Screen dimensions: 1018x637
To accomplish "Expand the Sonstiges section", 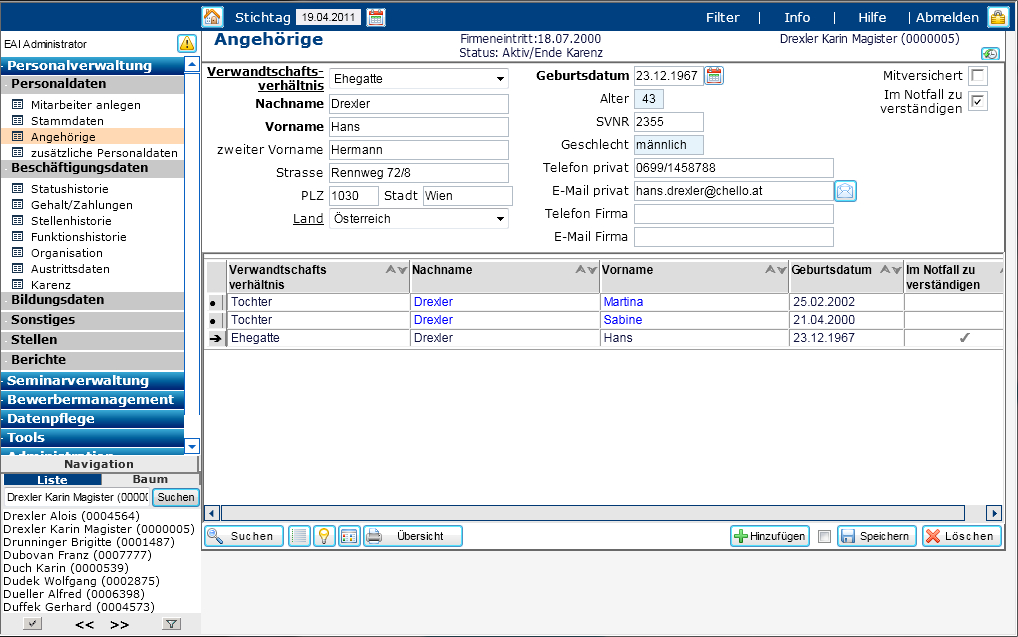I will pyautogui.click(x=93, y=320).
